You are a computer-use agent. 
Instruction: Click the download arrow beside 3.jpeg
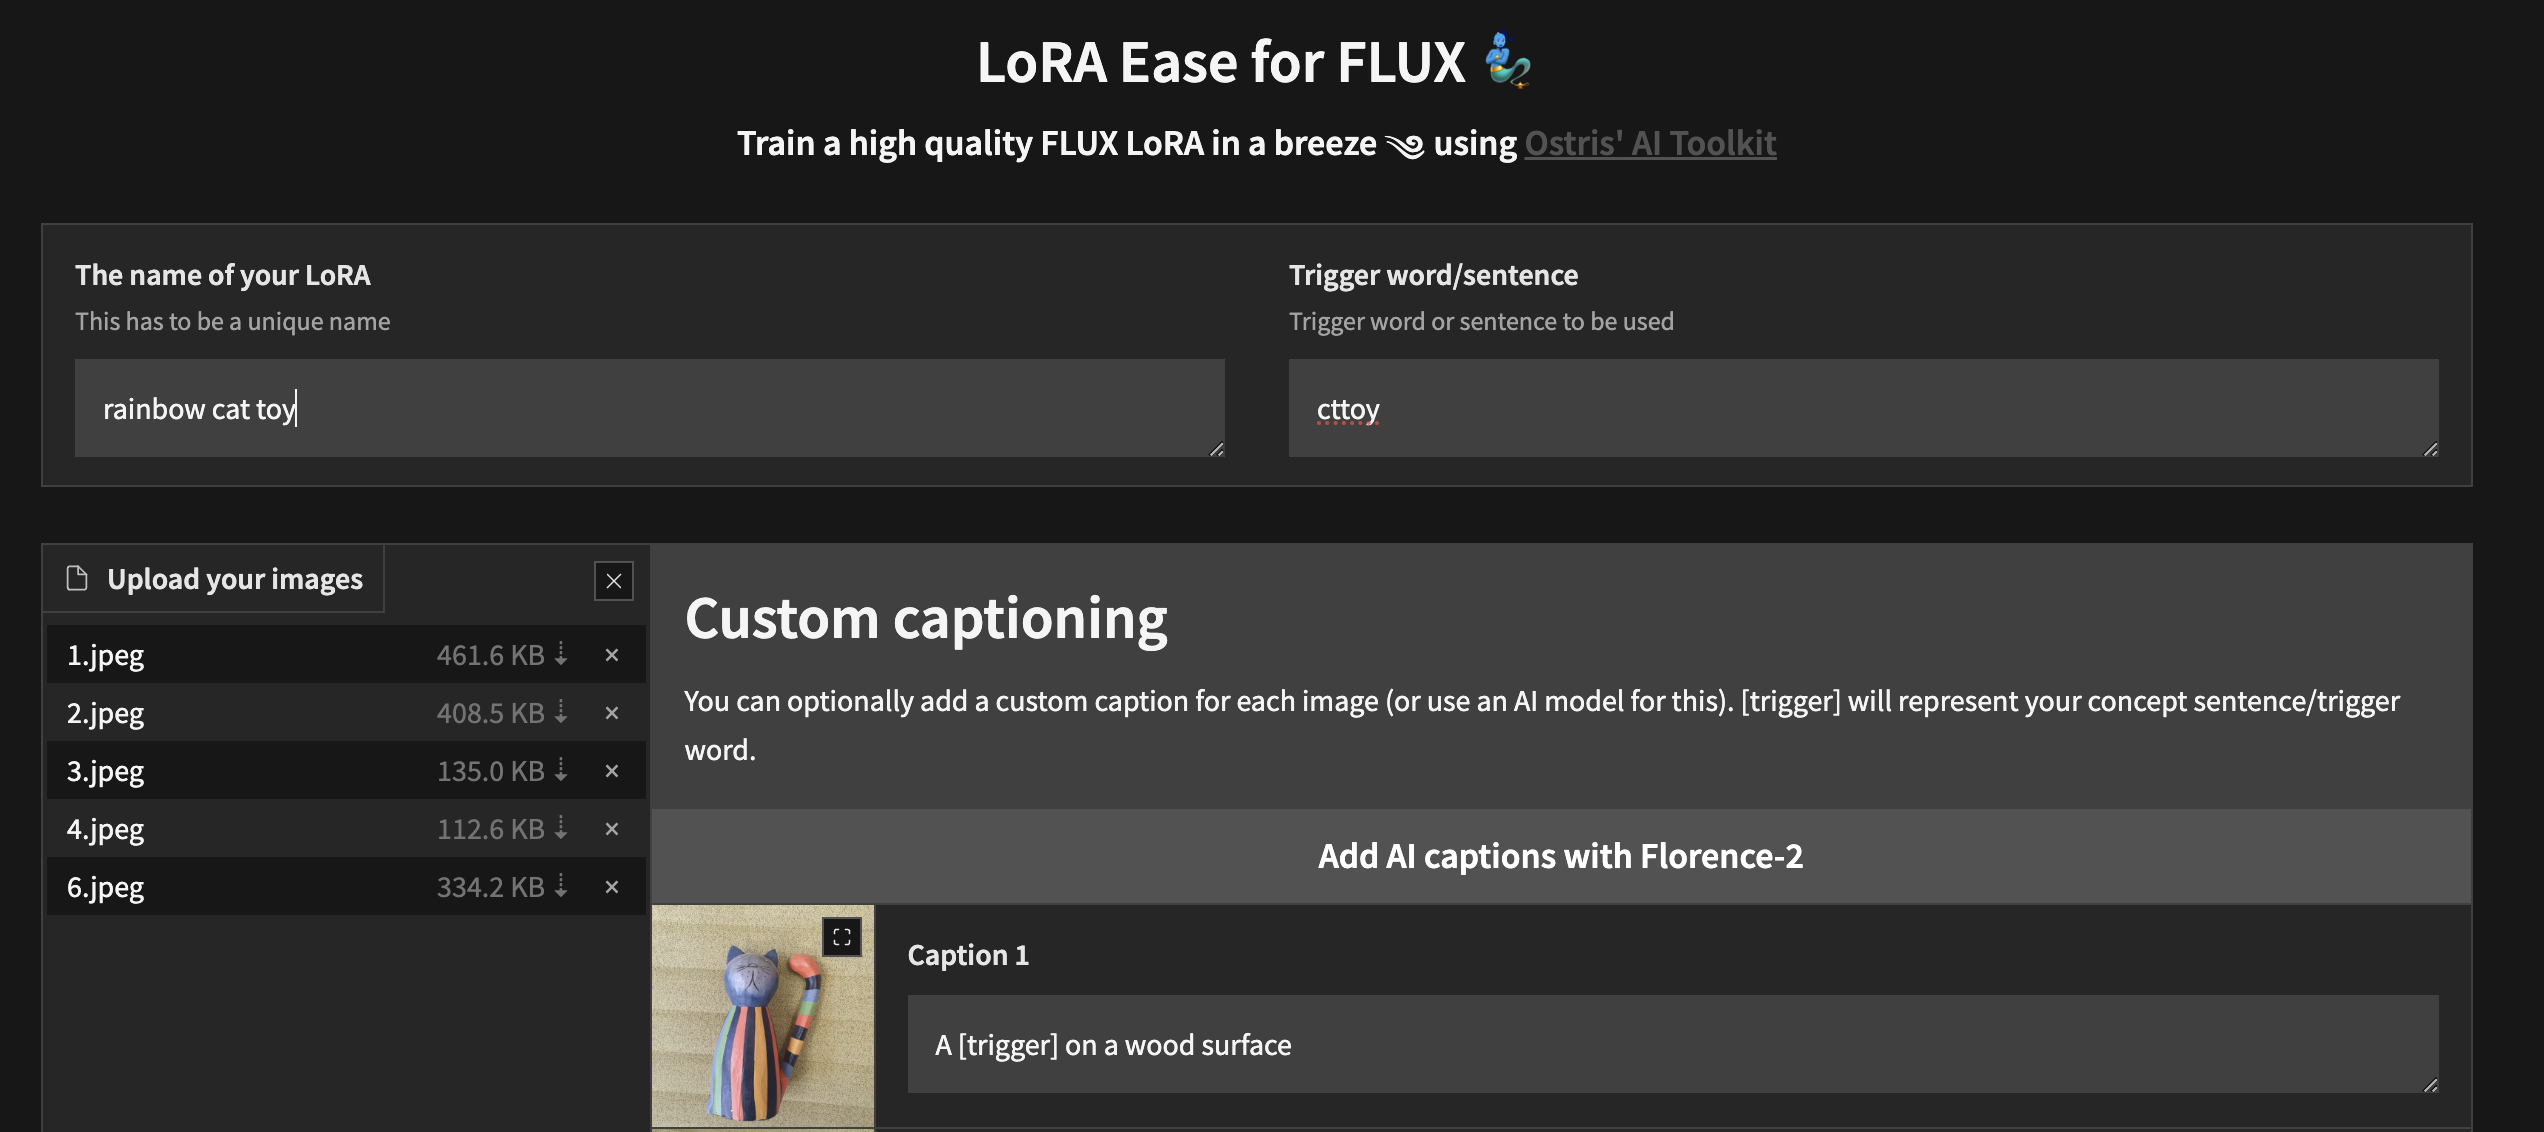[561, 770]
